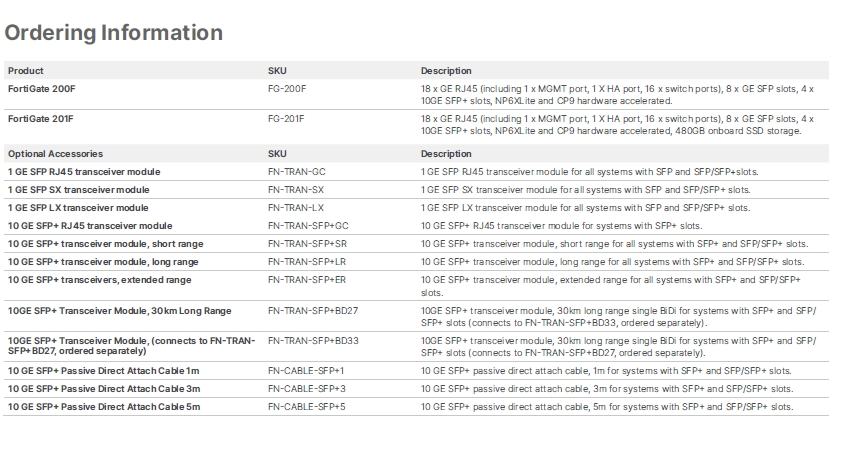The image size is (841, 468).
Task: Click the FN-TRAN-LX SKU code
Action: (x=296, y=208)
